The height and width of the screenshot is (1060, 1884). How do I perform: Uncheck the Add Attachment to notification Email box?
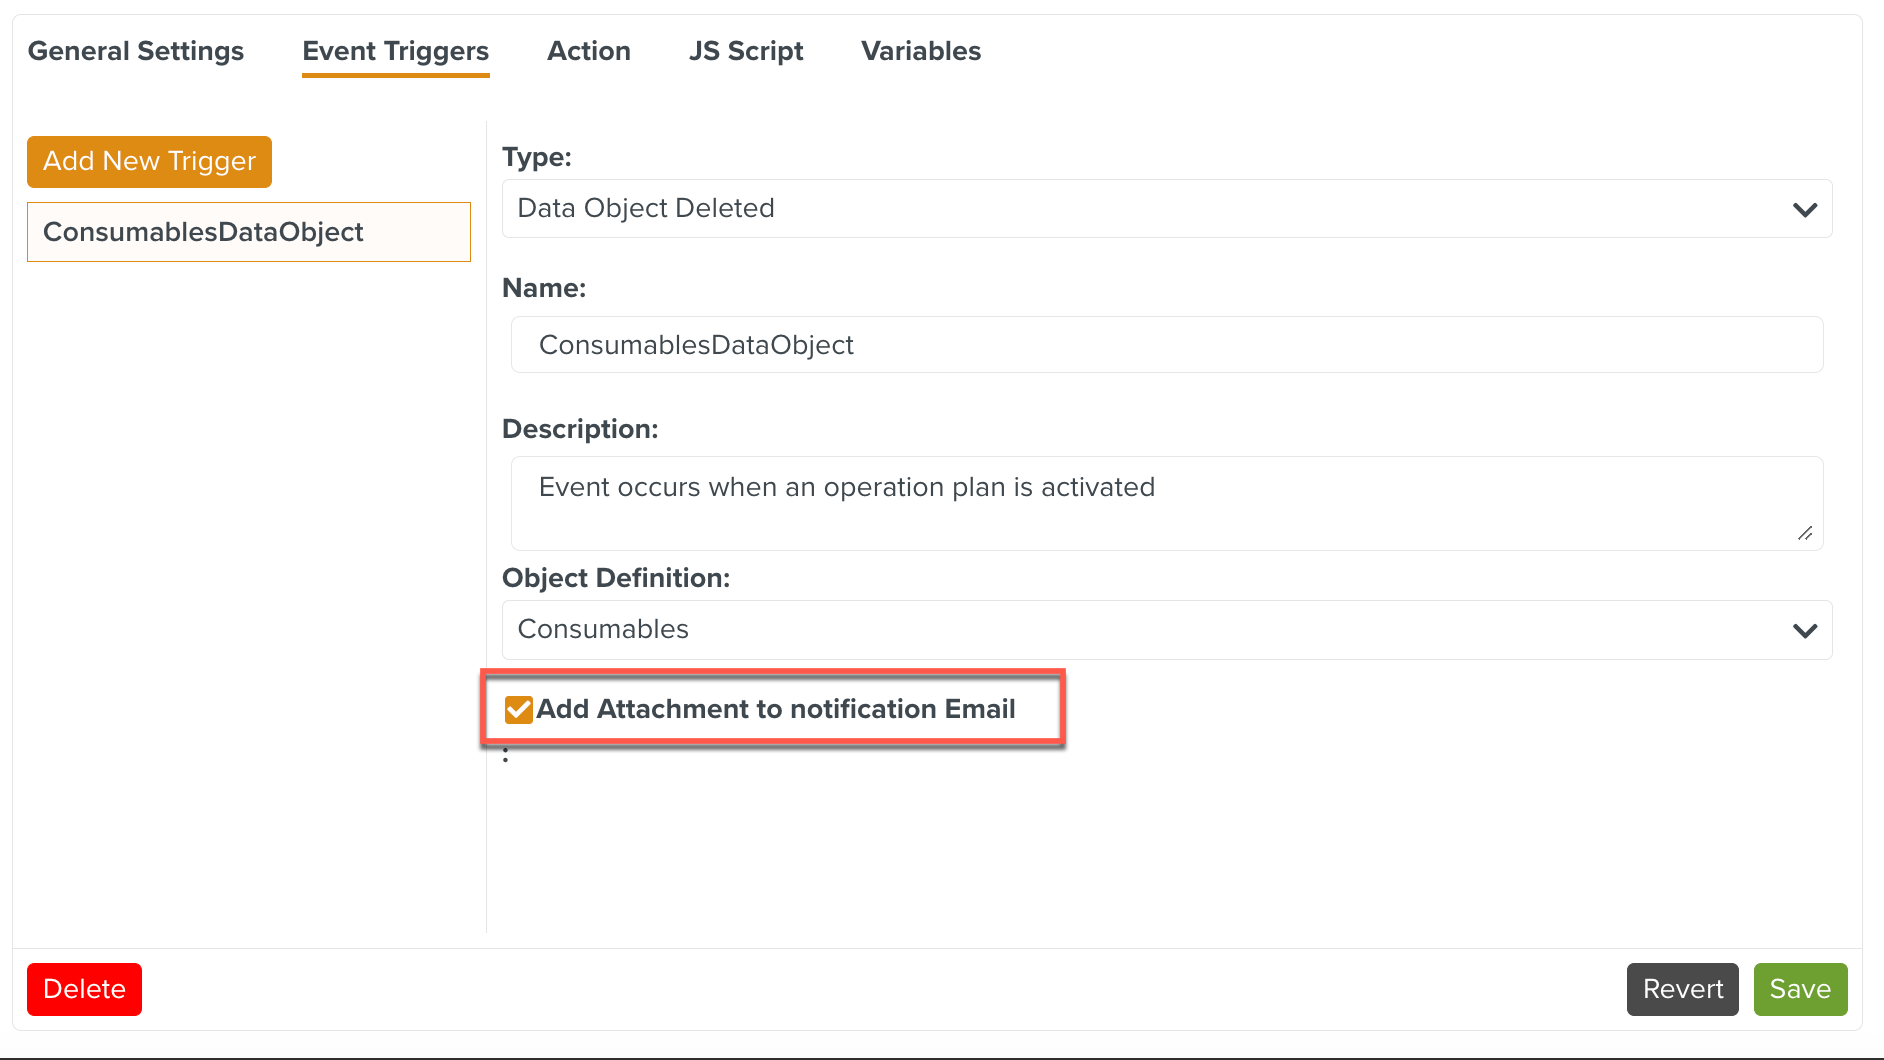[518, 709]
